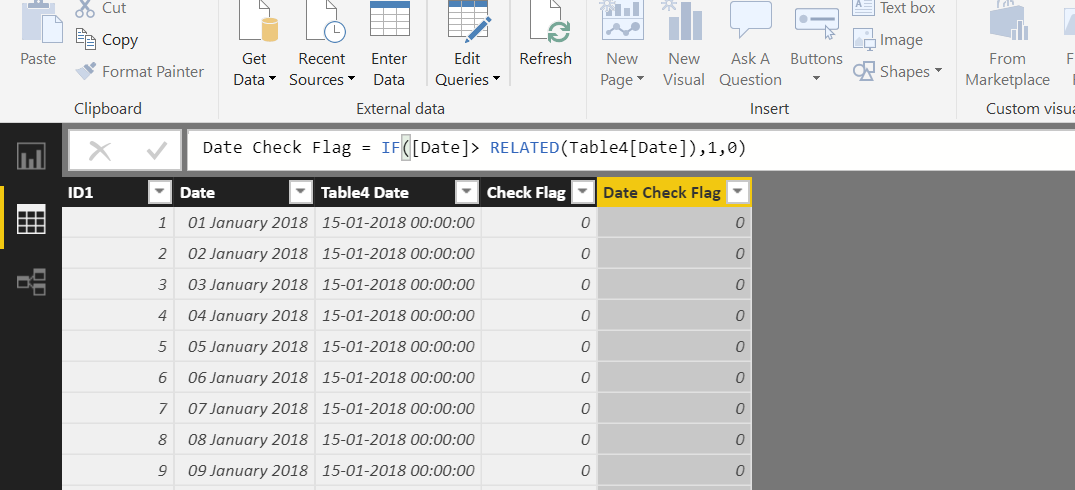Click into the DAX formula bar

(x=631, y=148)
